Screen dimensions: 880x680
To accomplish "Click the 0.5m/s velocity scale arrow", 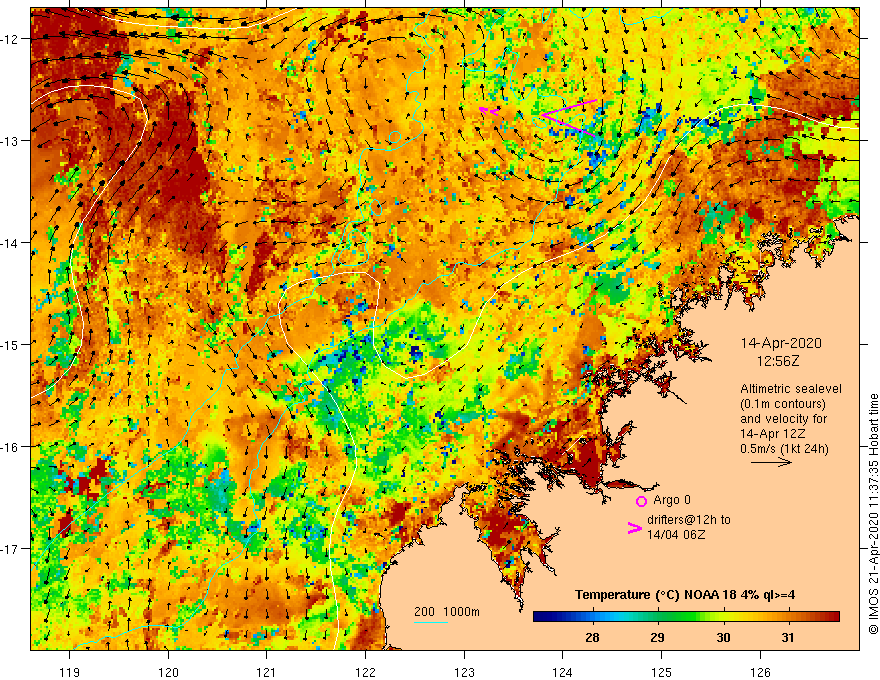I will tap(771, 462).
